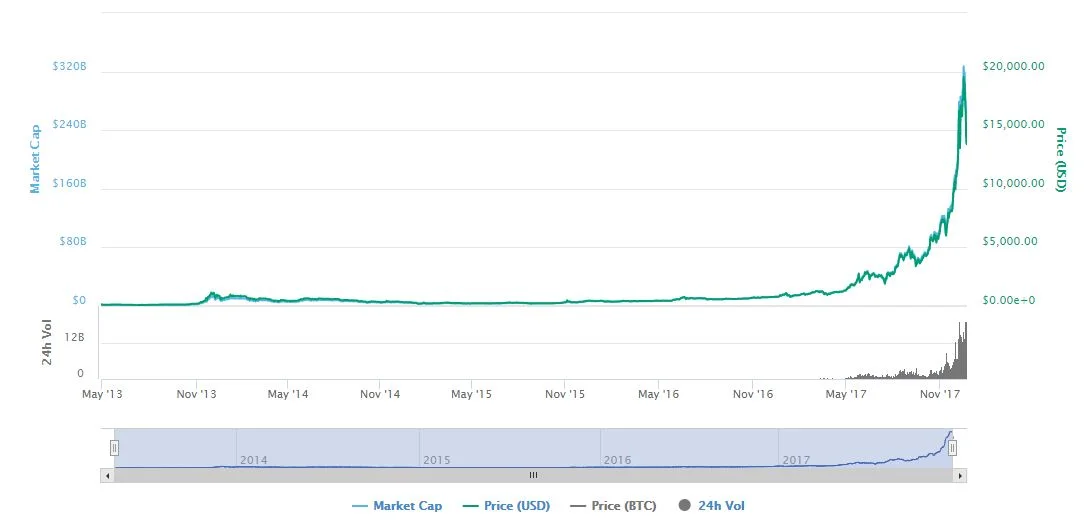Click the $160B market cap axis label
Viewport: 1091px width, 524px height.
point(70,184)
